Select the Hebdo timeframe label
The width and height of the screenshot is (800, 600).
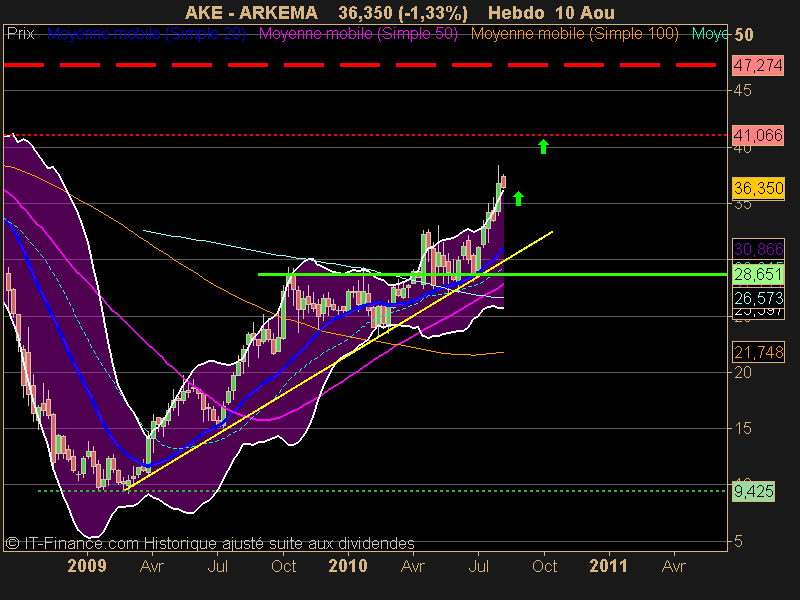(x=514, y=12)
